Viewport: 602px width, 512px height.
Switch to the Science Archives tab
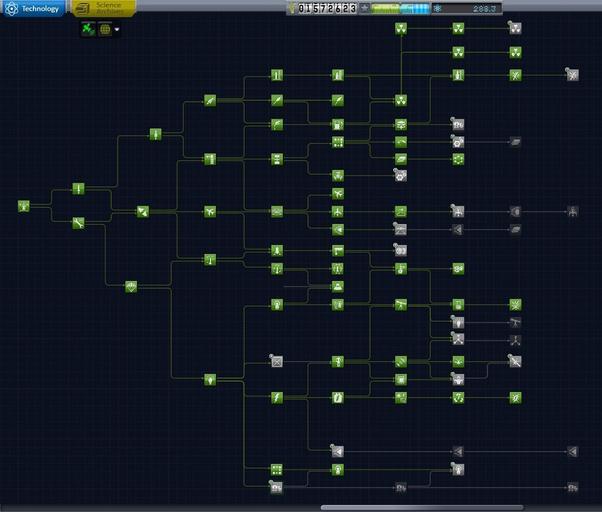104,8
